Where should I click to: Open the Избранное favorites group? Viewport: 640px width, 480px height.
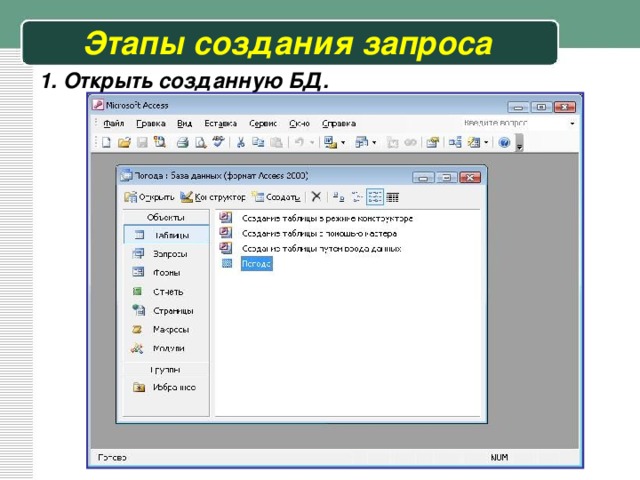(x=166, y=387)
